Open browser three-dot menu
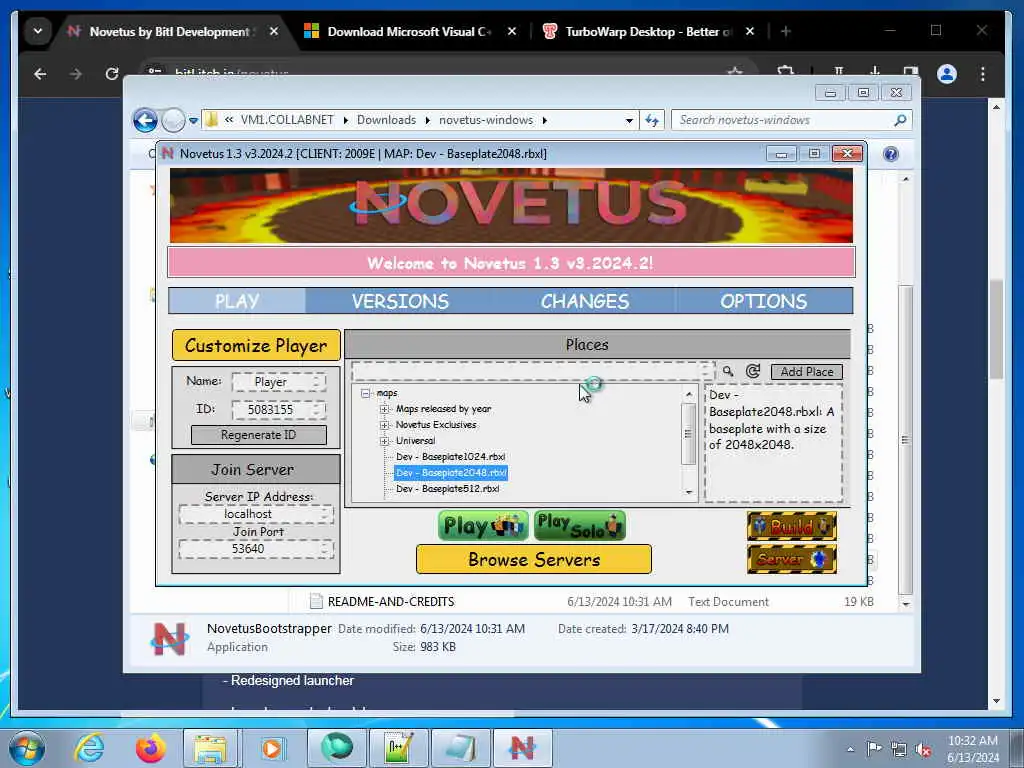The width and height of the screenshot is (1024, 768). click(x=982, y=74)
